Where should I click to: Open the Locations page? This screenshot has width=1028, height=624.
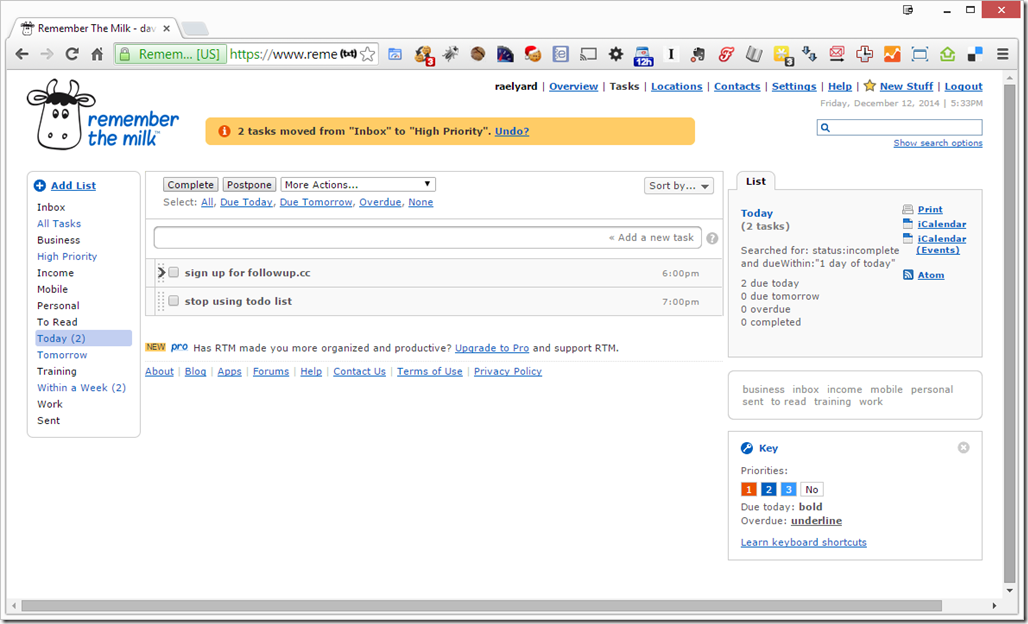click(x=677, y=87)
